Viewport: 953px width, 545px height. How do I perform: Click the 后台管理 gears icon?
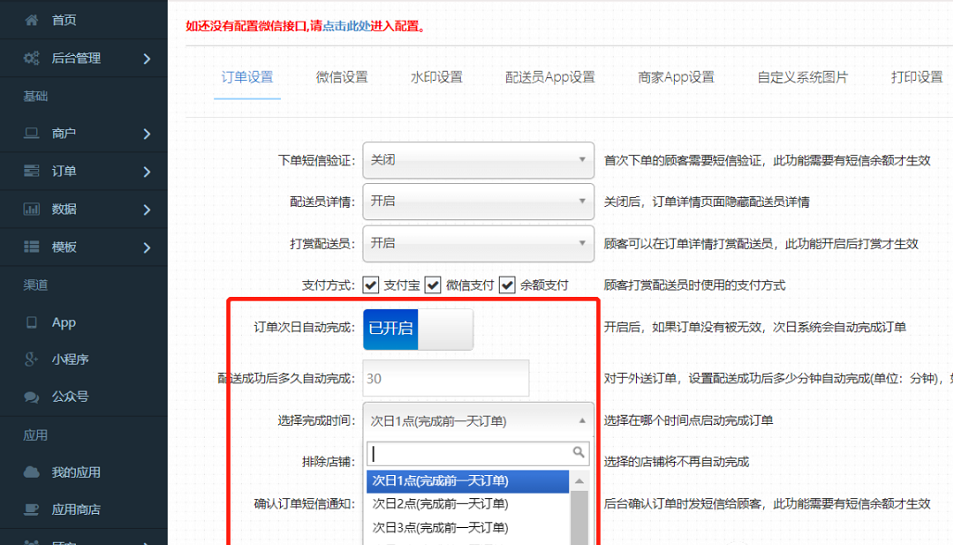(x=31, y=58)
